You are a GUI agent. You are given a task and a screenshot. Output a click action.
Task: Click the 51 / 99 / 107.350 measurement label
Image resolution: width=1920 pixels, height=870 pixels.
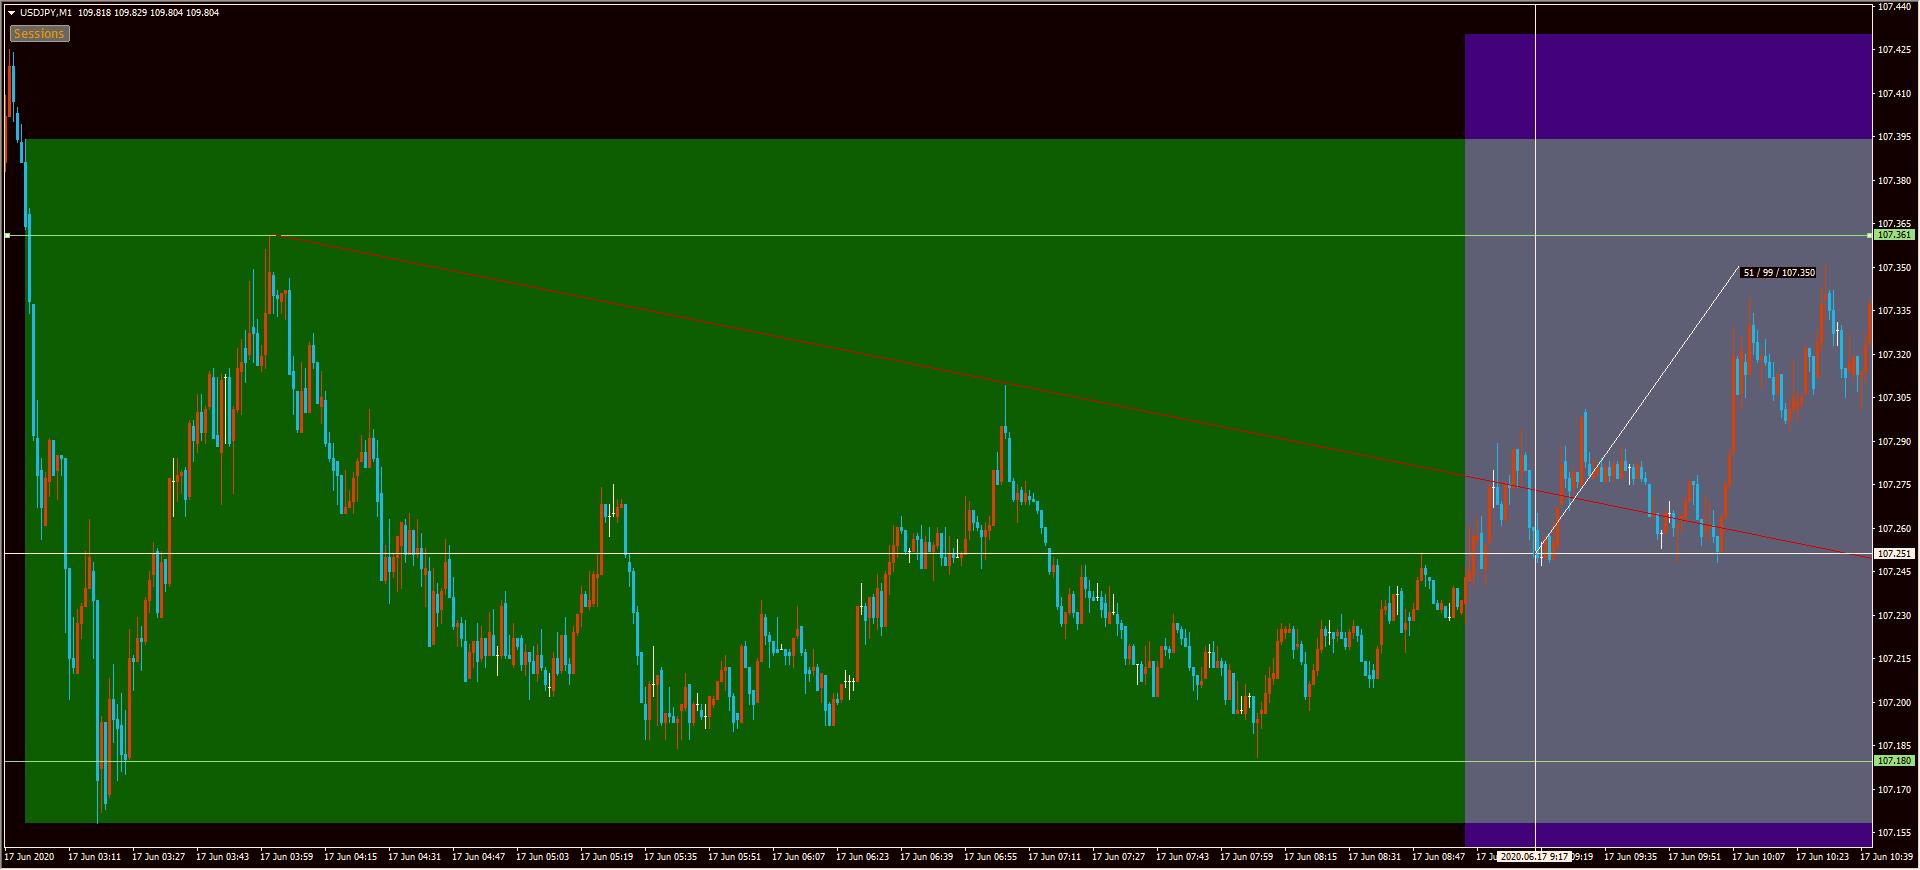point(1778,273)
